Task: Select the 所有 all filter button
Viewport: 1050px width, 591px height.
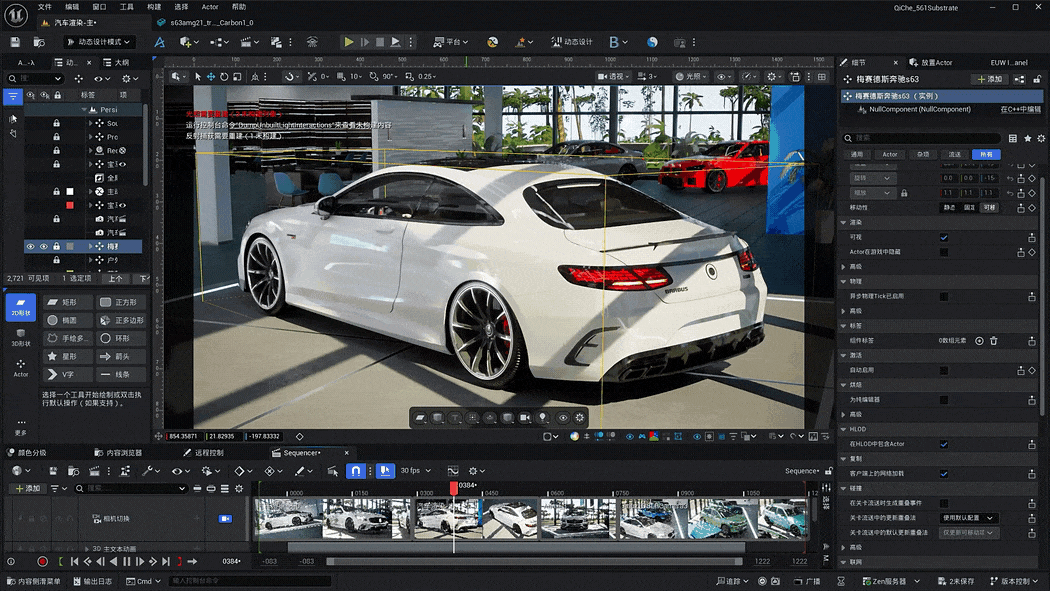Action: coord(986,155)
